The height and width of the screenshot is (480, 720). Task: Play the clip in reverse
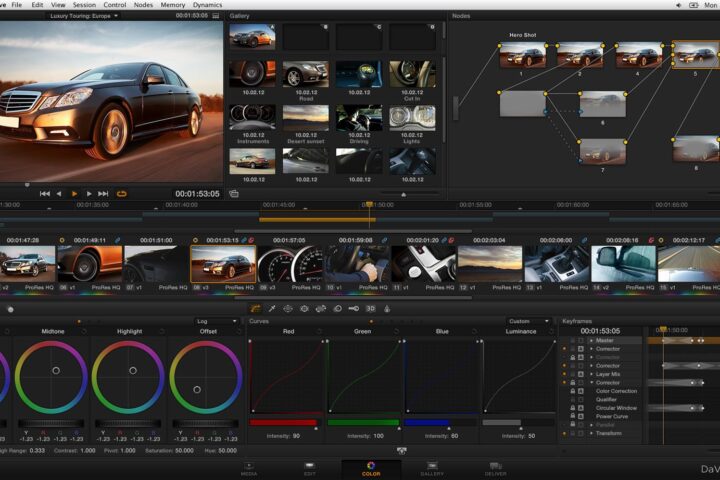59,194
